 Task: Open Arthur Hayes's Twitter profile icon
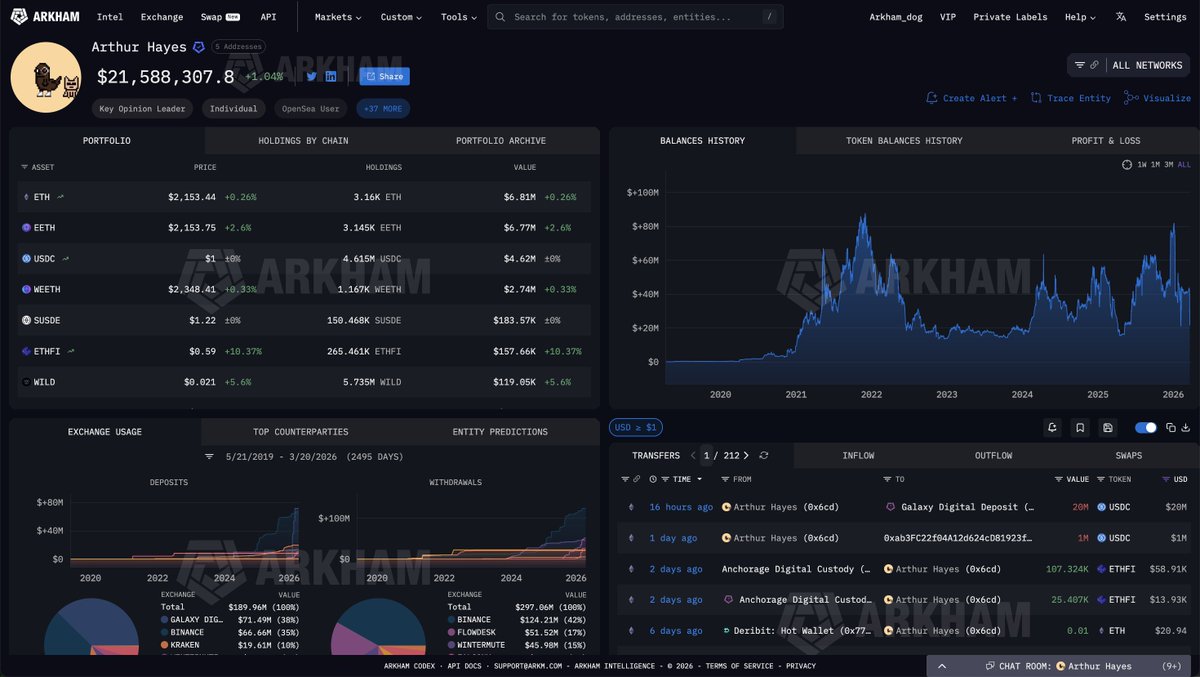[311, 76]
